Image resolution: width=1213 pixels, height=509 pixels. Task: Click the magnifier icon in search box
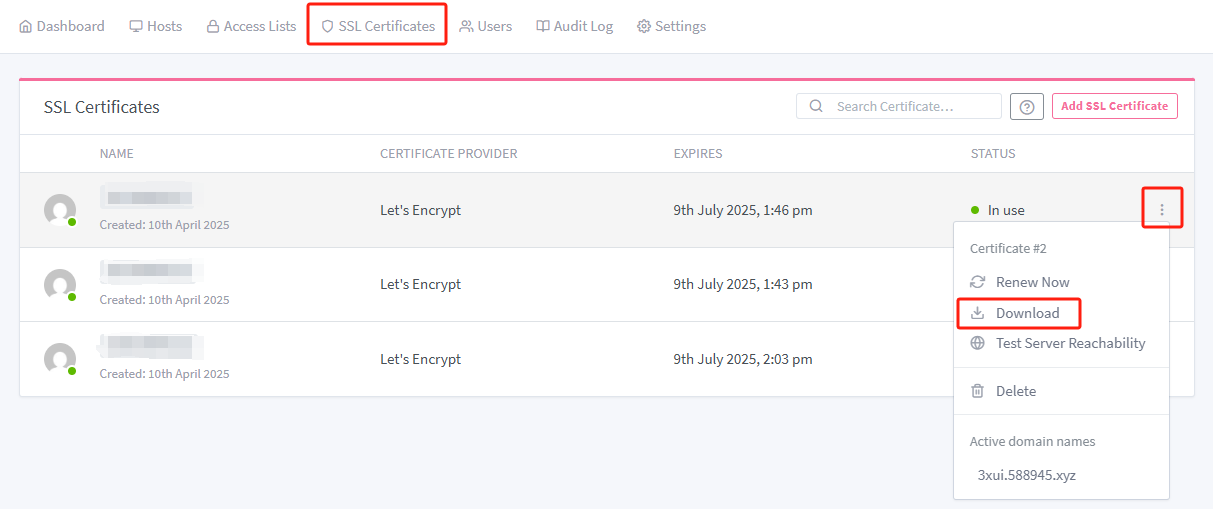816,106
